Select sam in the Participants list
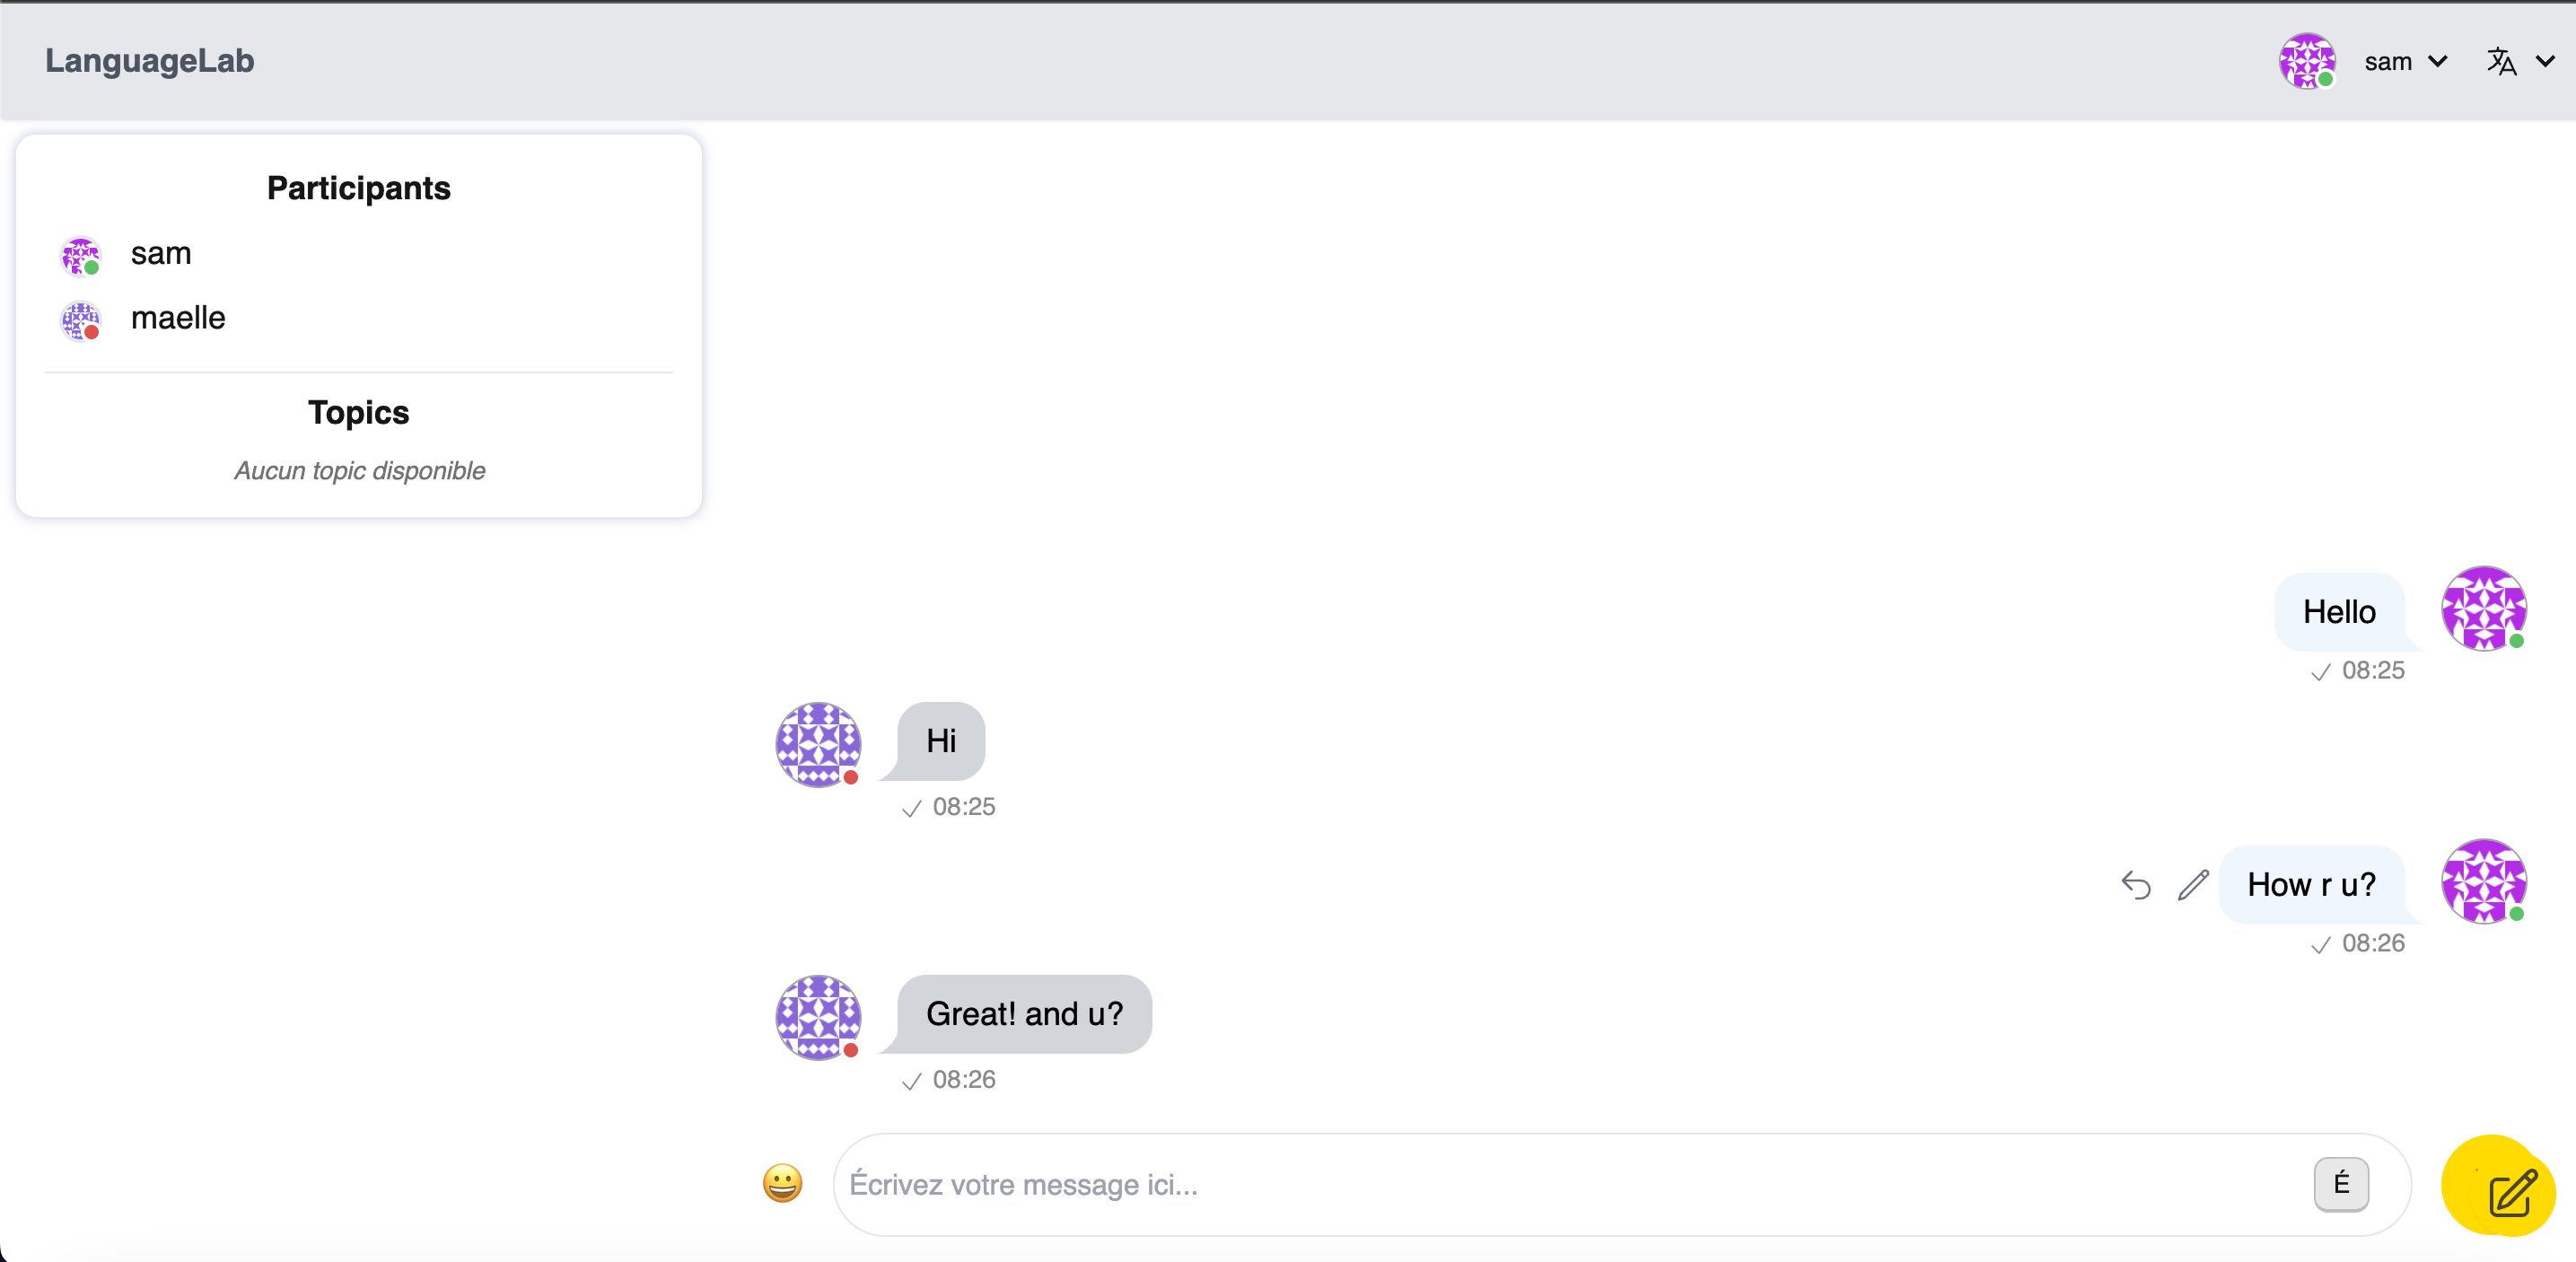 pos(160,254)
